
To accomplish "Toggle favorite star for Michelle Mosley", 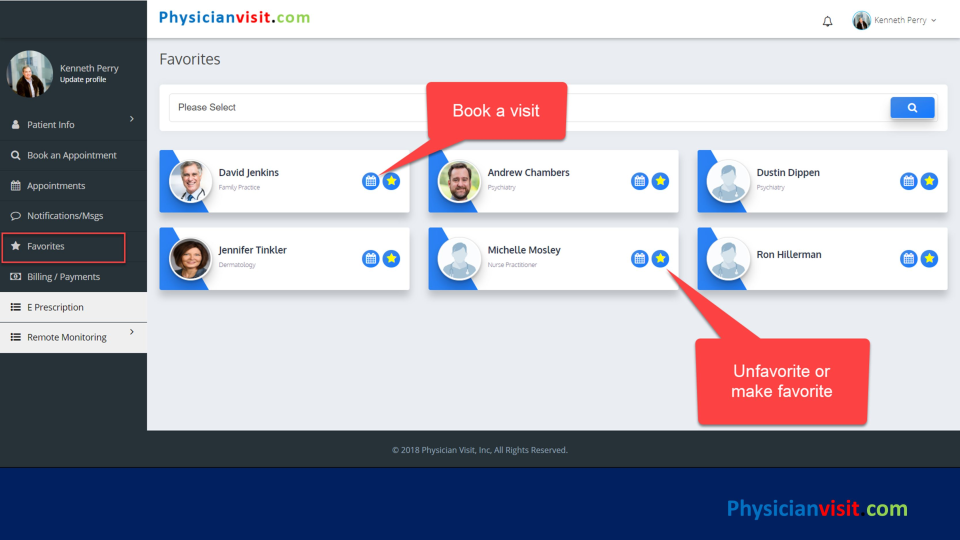I will (x=660, y=258).
